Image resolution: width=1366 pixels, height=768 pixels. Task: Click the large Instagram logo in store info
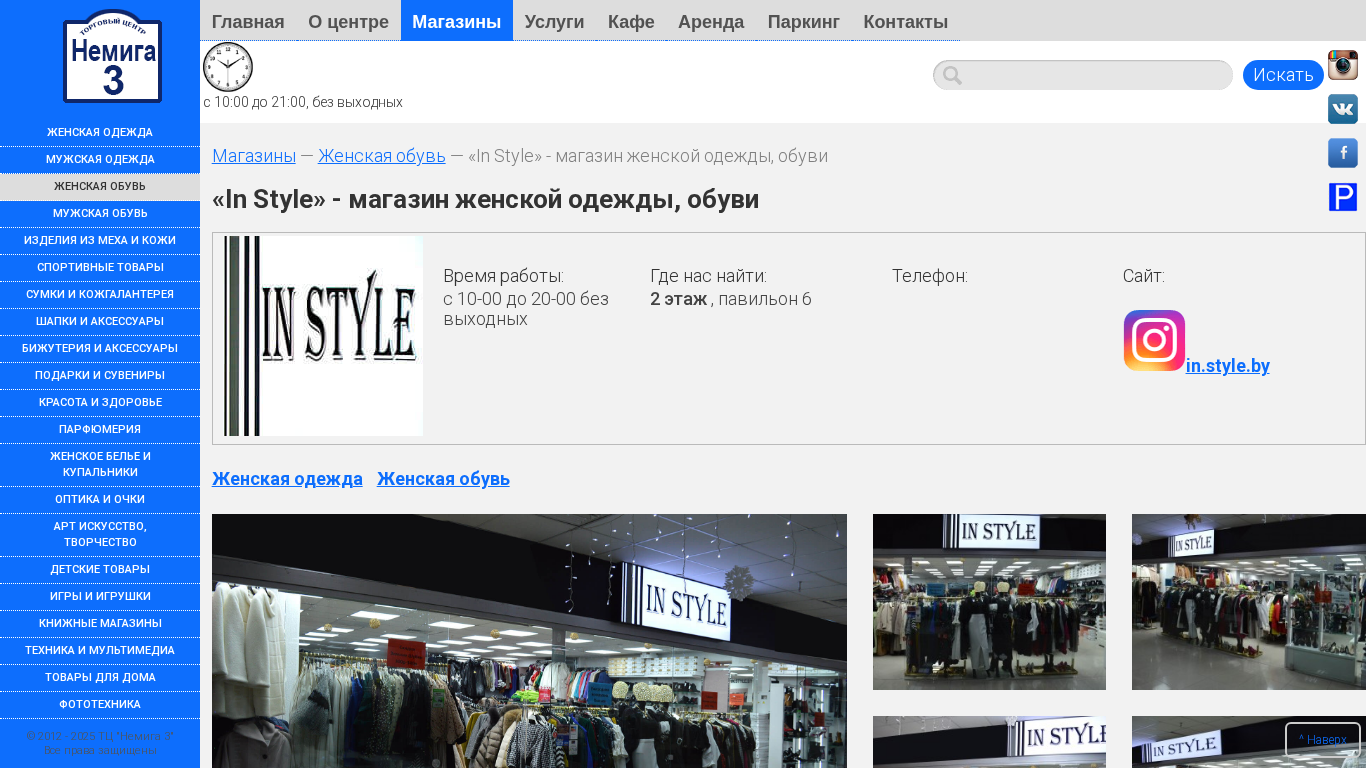coord(1154,341)
